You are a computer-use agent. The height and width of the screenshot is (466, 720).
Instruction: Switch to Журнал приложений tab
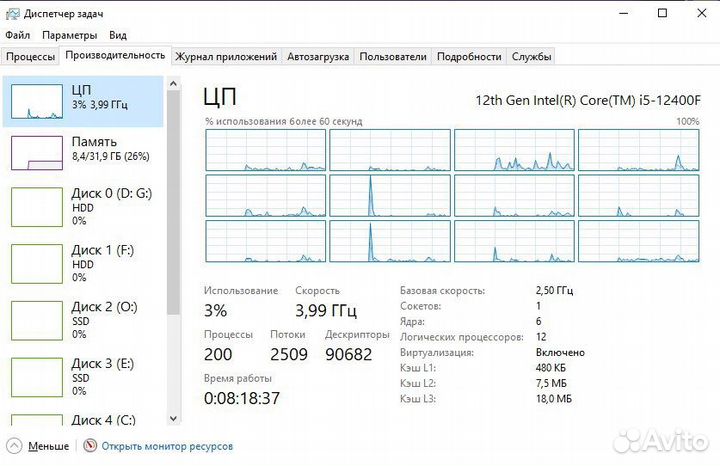[226, 56]
